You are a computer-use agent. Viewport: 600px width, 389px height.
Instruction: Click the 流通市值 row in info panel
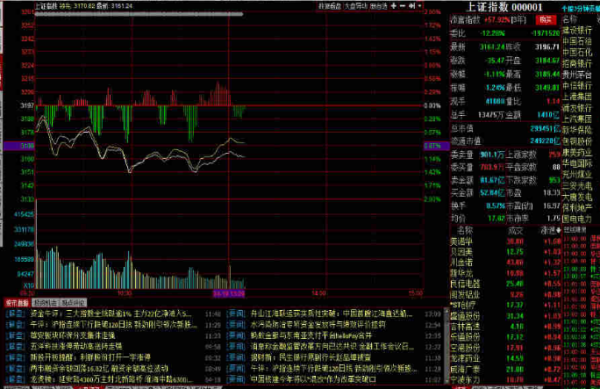click(505, 141)
